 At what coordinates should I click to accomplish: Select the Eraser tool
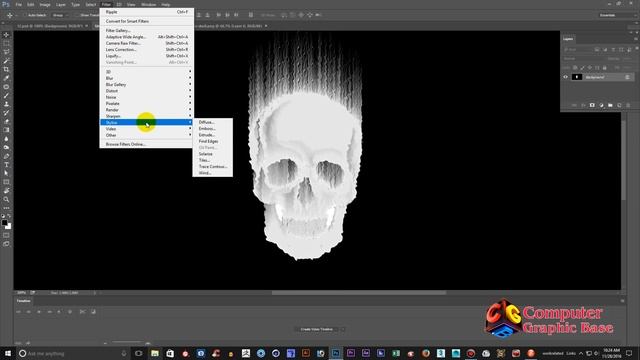[x=6, y=121]
